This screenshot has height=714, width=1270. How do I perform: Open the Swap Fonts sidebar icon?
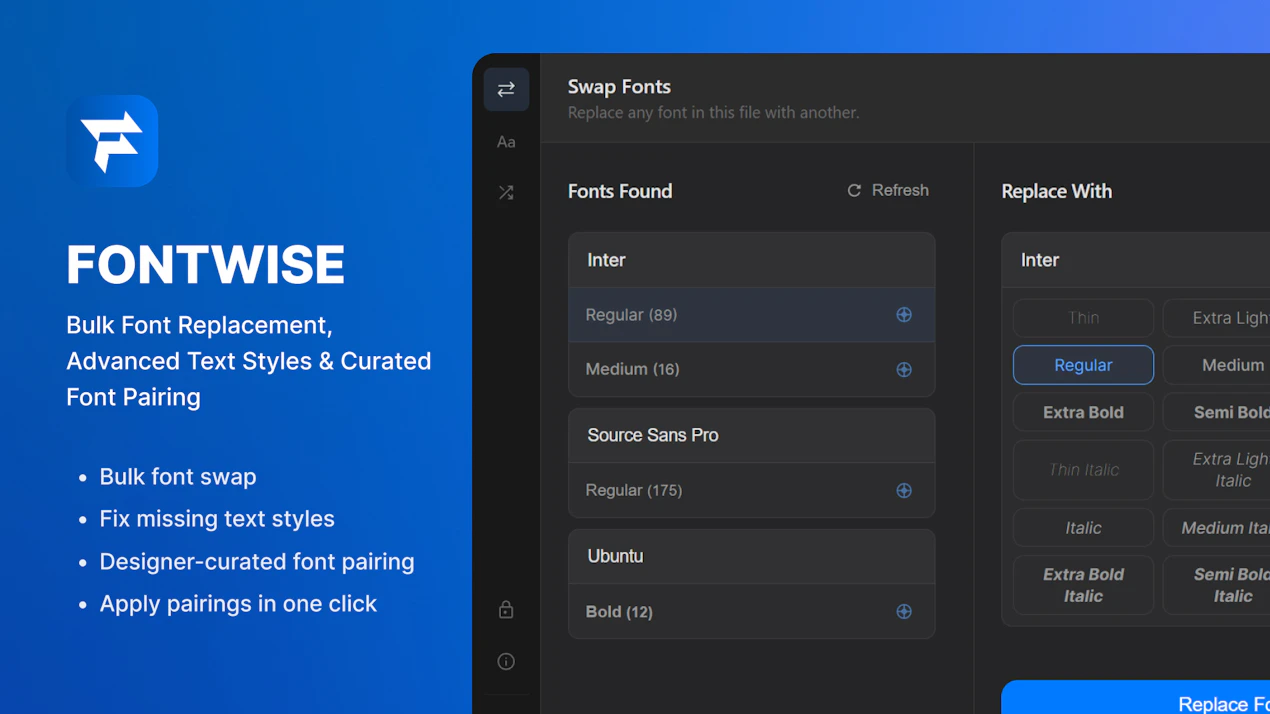(x=506, y=89)
